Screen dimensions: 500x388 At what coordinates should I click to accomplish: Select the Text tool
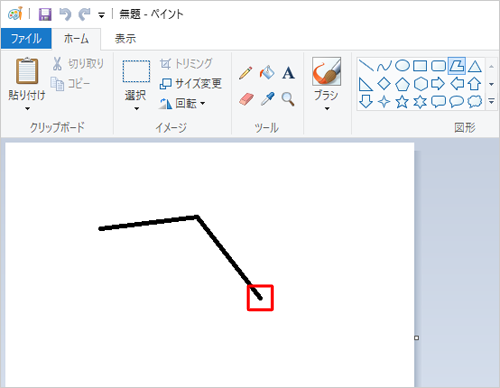(x=288, y=73)
